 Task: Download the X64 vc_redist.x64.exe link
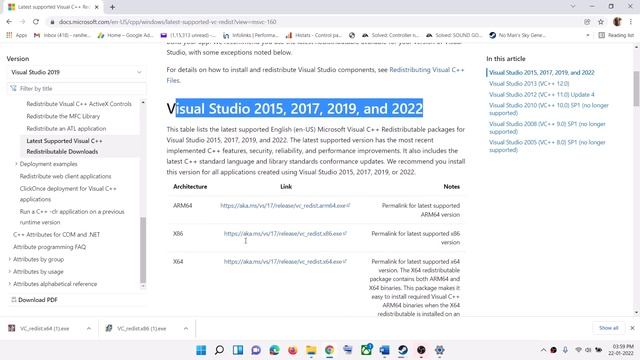click(x=285, y=262)
